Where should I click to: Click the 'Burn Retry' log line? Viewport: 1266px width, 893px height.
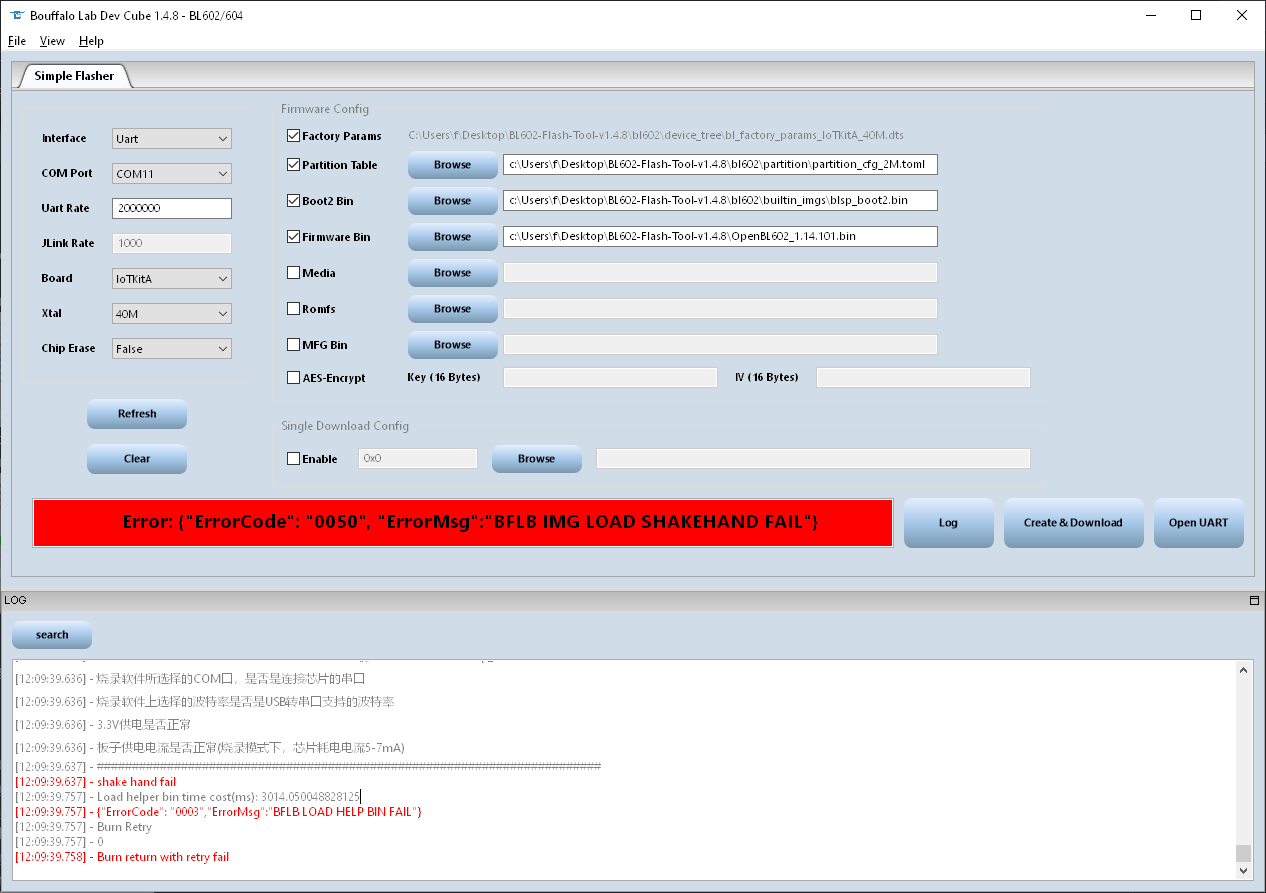click(83, 827)
